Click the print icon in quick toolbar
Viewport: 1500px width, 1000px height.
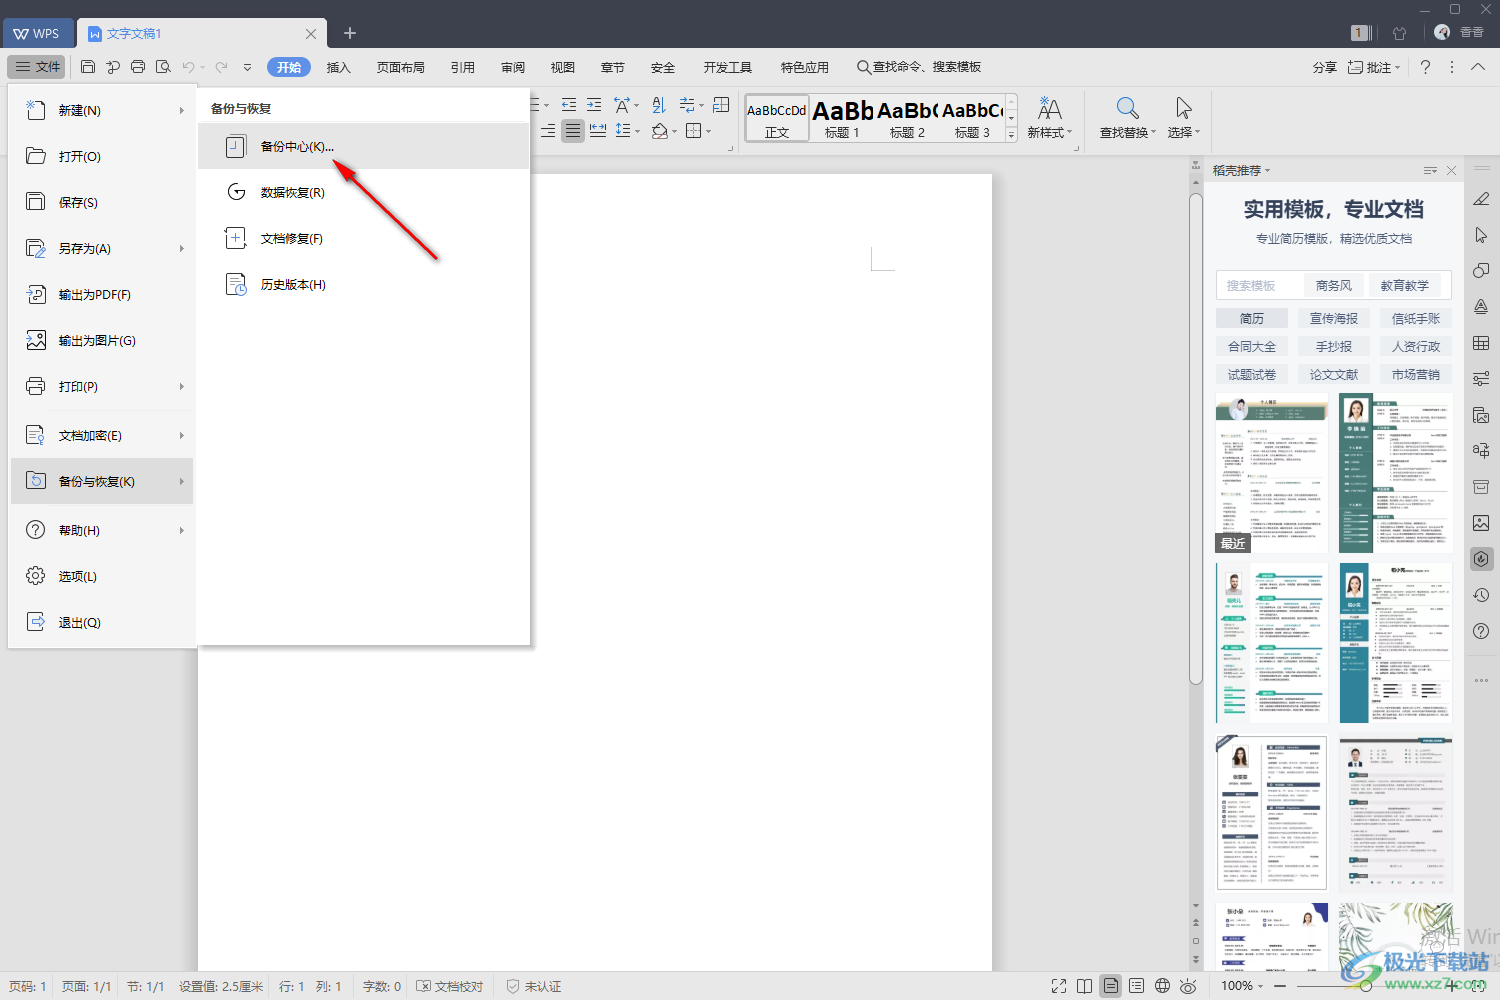click(x=138, y=67)
